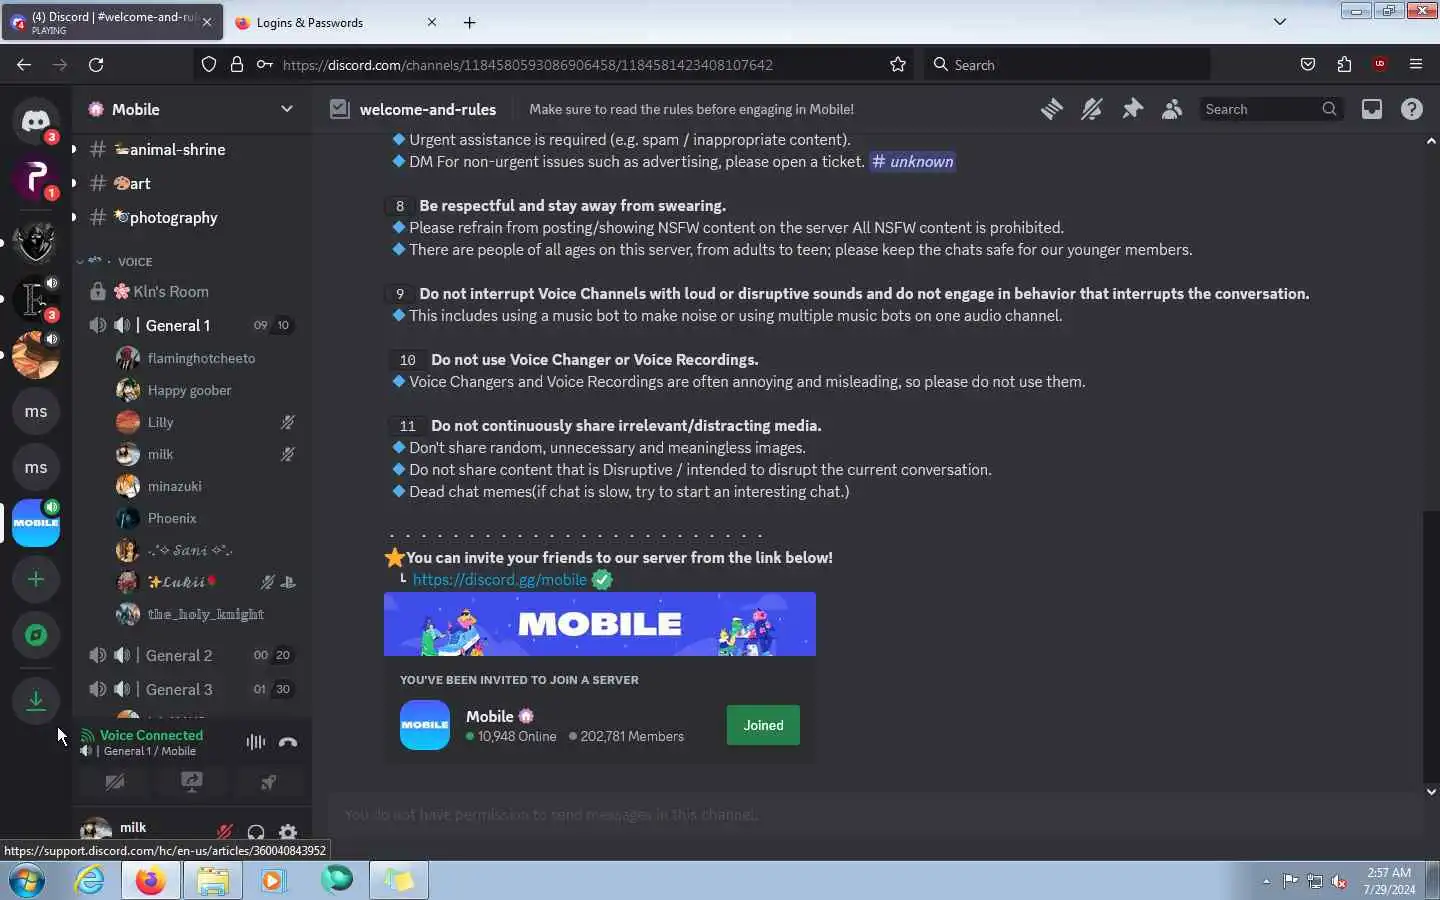
Task: Open the purple P server icon
Action: 36,180
